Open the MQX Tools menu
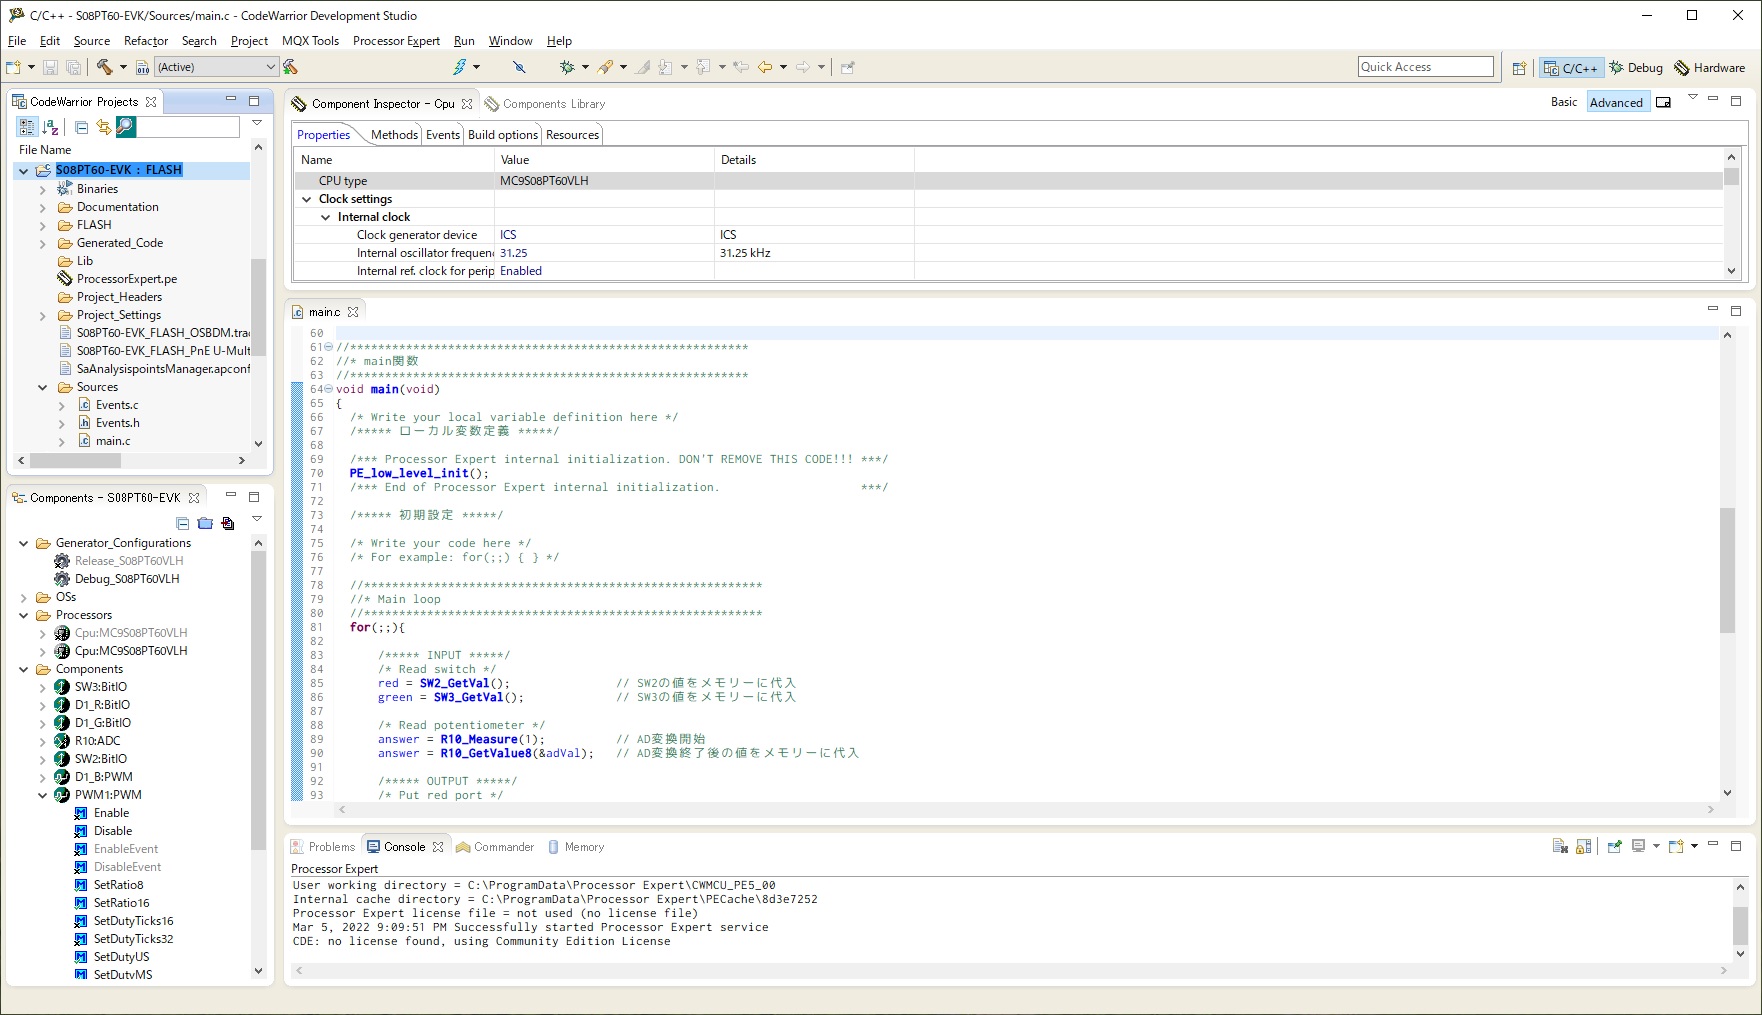 (310, 41)
